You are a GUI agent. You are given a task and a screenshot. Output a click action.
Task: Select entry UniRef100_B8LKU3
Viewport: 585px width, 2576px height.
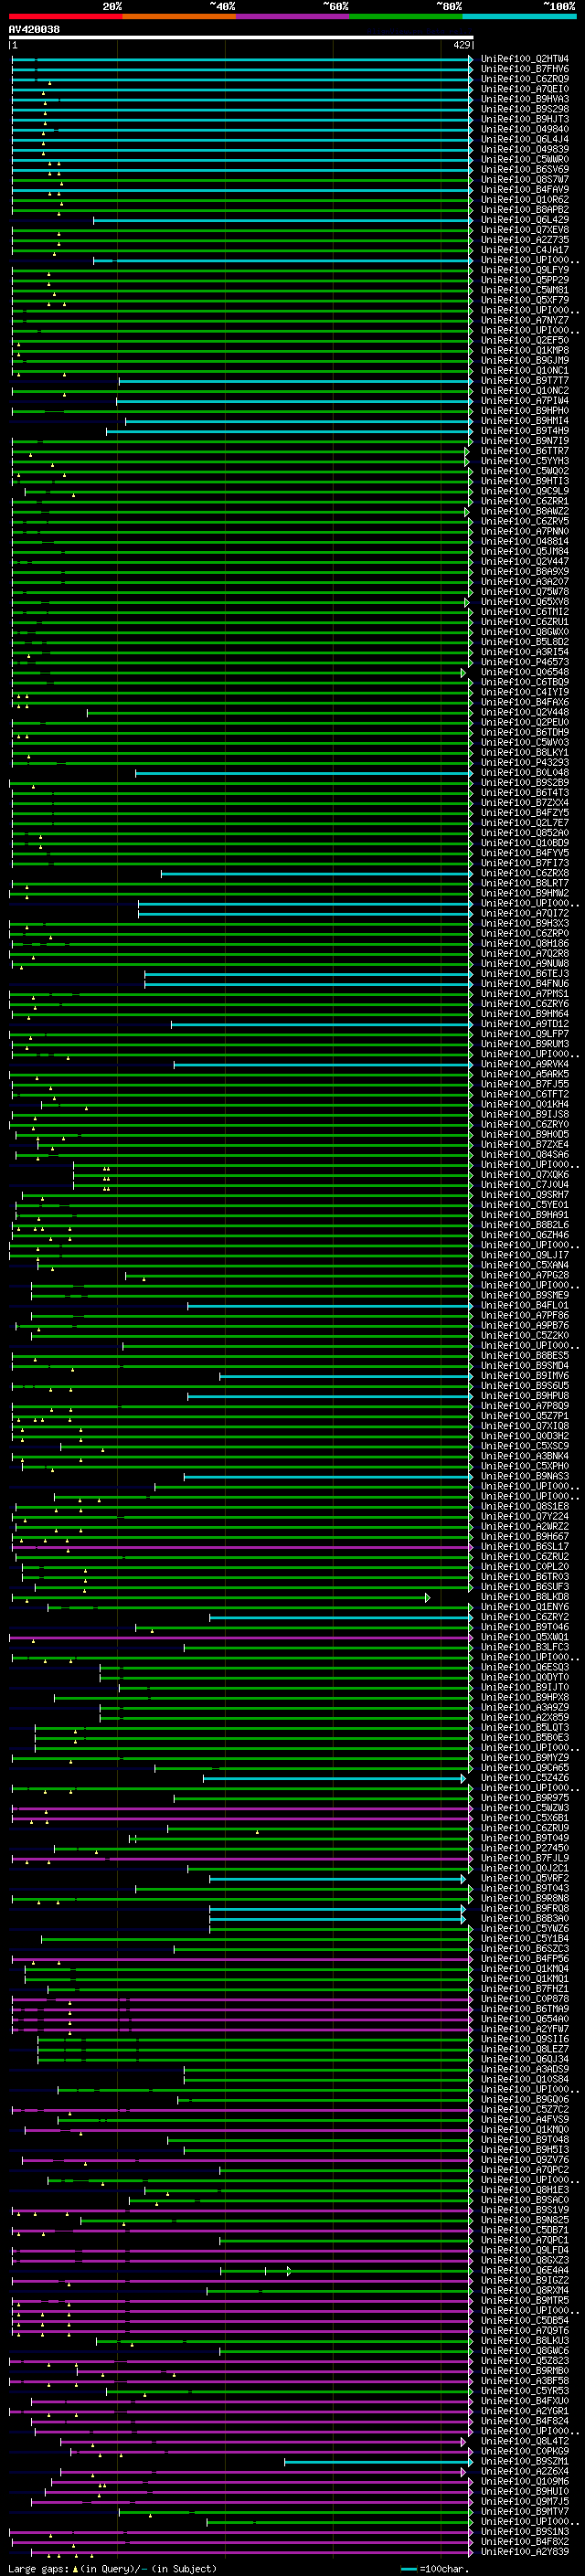click(525, 2340)
